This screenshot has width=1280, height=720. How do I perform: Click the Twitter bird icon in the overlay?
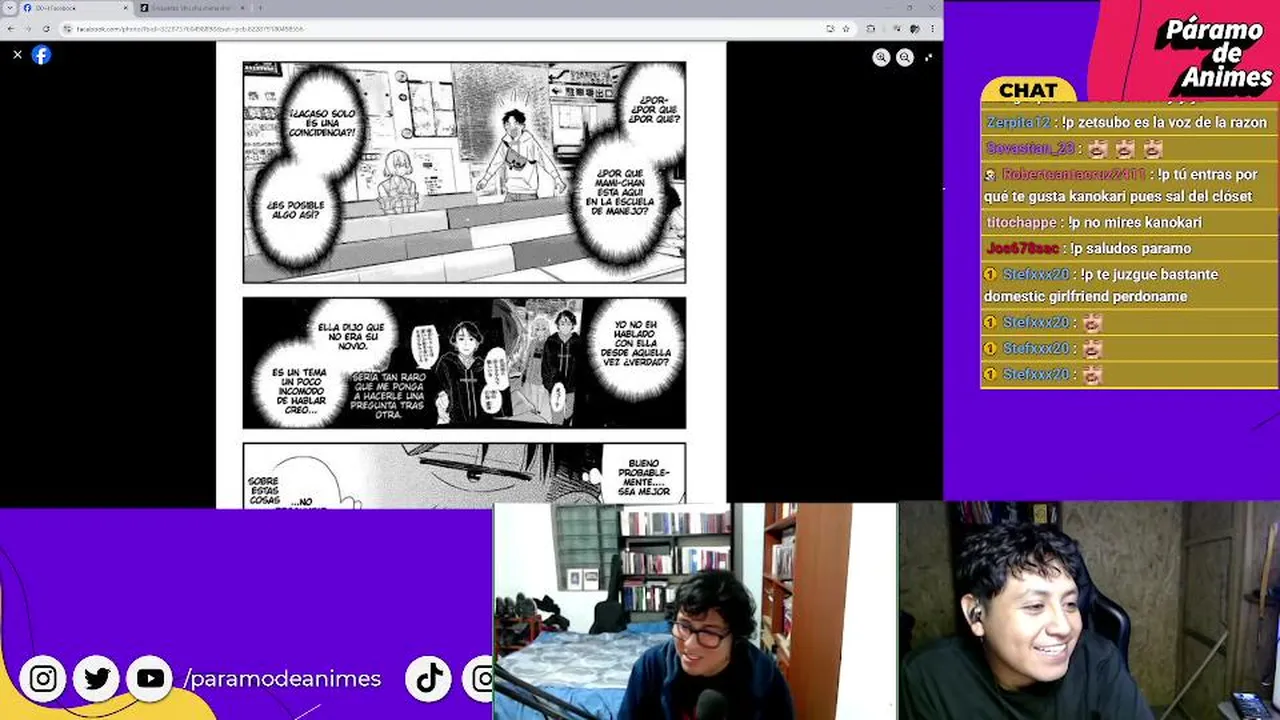[x=97, y=679]
